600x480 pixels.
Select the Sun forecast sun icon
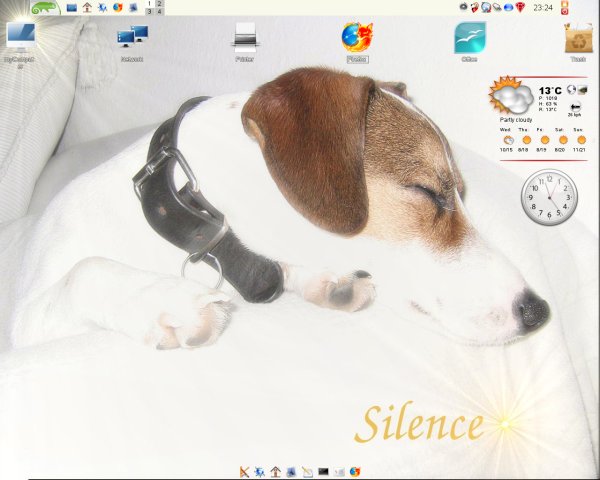click(581, 140)
